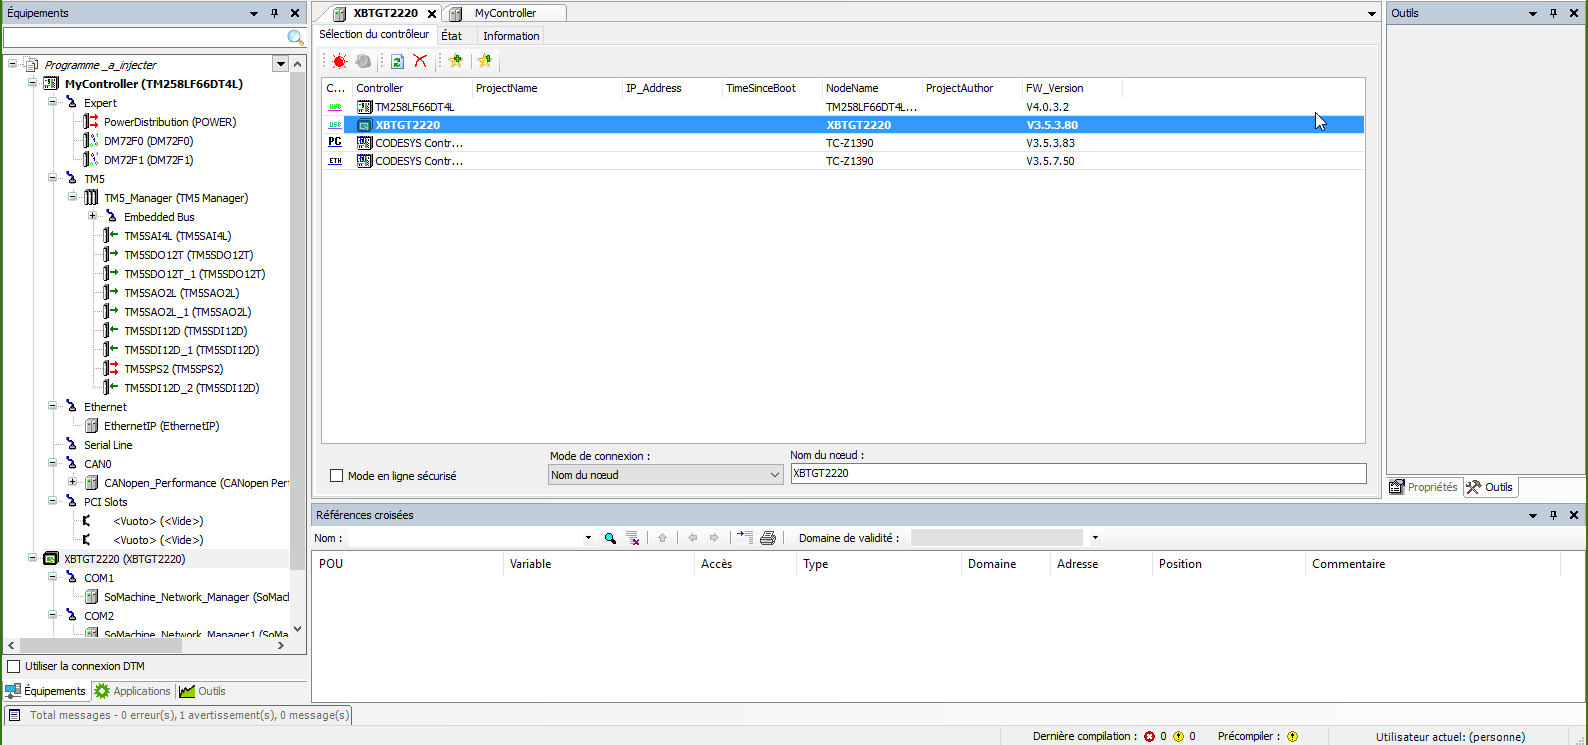The height and width of the screenshot is (745, 1588).
Task: Click the refresh controller list icon
Action: pos(397,62)
